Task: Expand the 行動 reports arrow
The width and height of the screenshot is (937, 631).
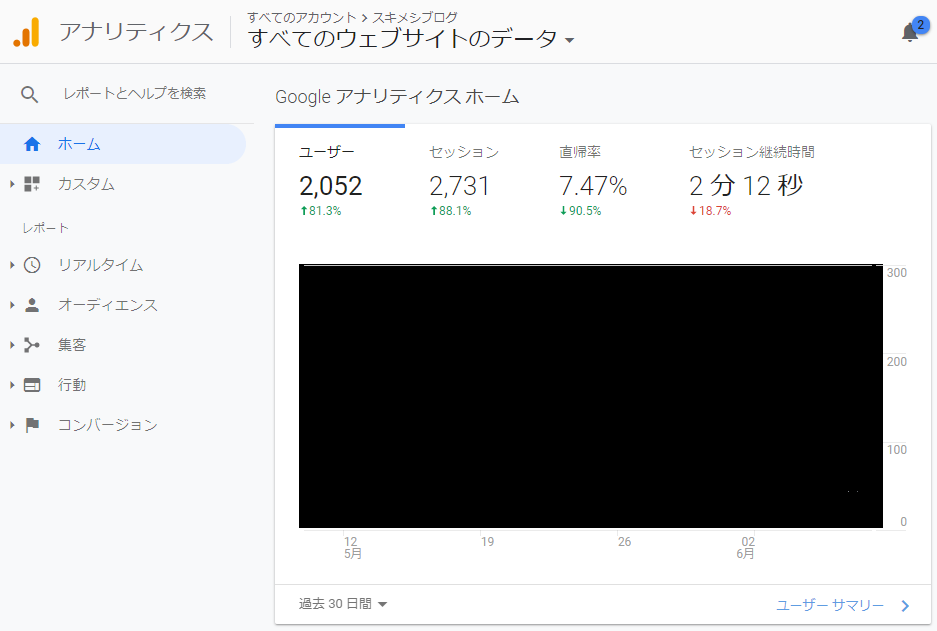Action: coord(12,385)
